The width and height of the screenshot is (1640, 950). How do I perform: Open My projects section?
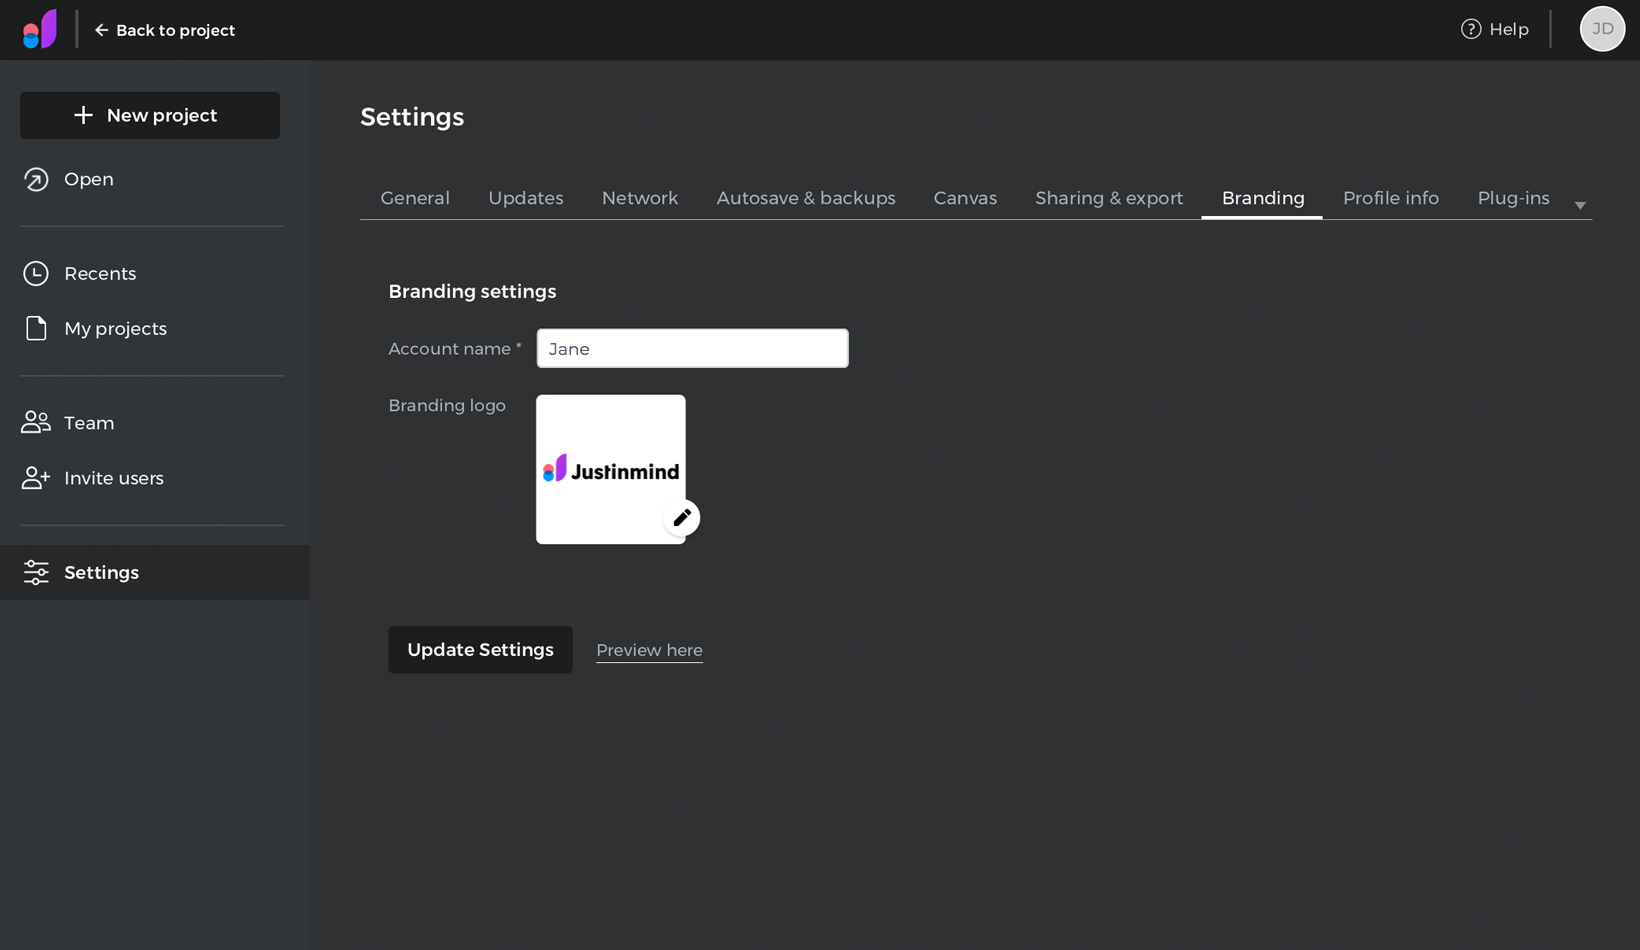[x=95, y=328]
